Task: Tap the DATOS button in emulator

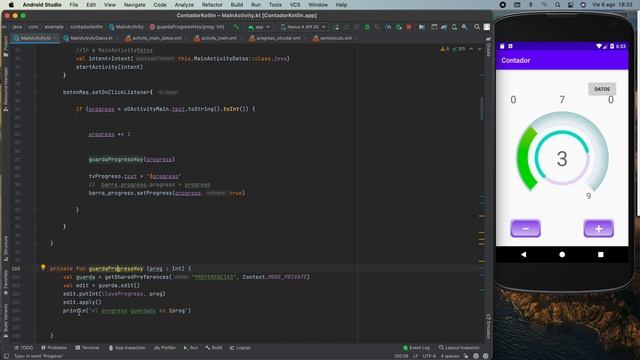Action: tap(602, 89)
